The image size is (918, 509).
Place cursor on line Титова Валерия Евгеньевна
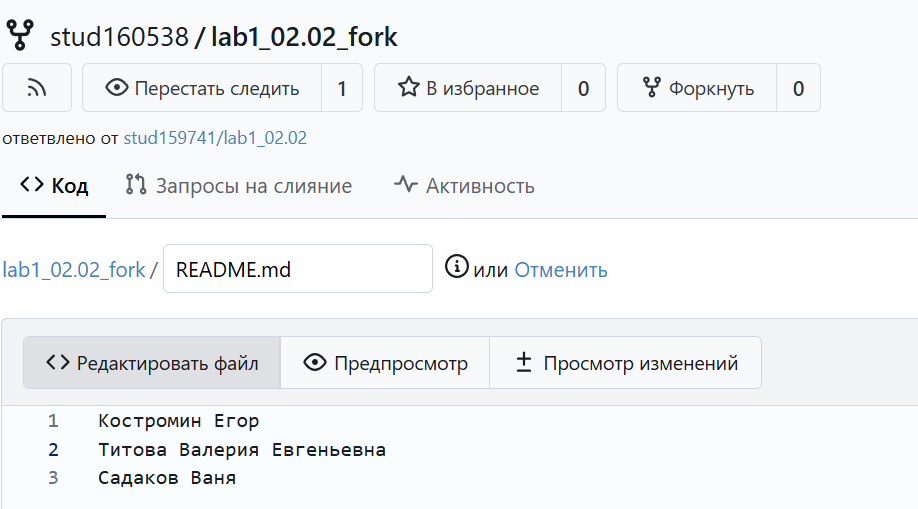coord(242,450)
